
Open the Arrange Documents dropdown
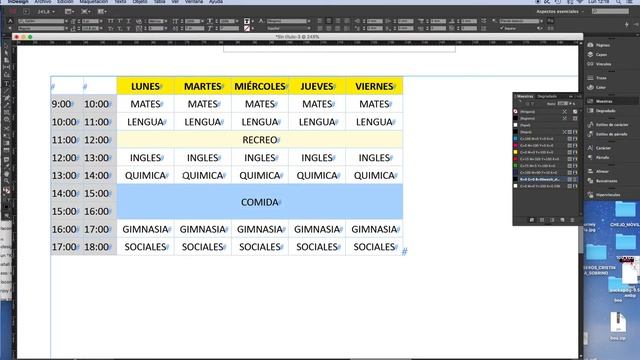coord(102,12)
